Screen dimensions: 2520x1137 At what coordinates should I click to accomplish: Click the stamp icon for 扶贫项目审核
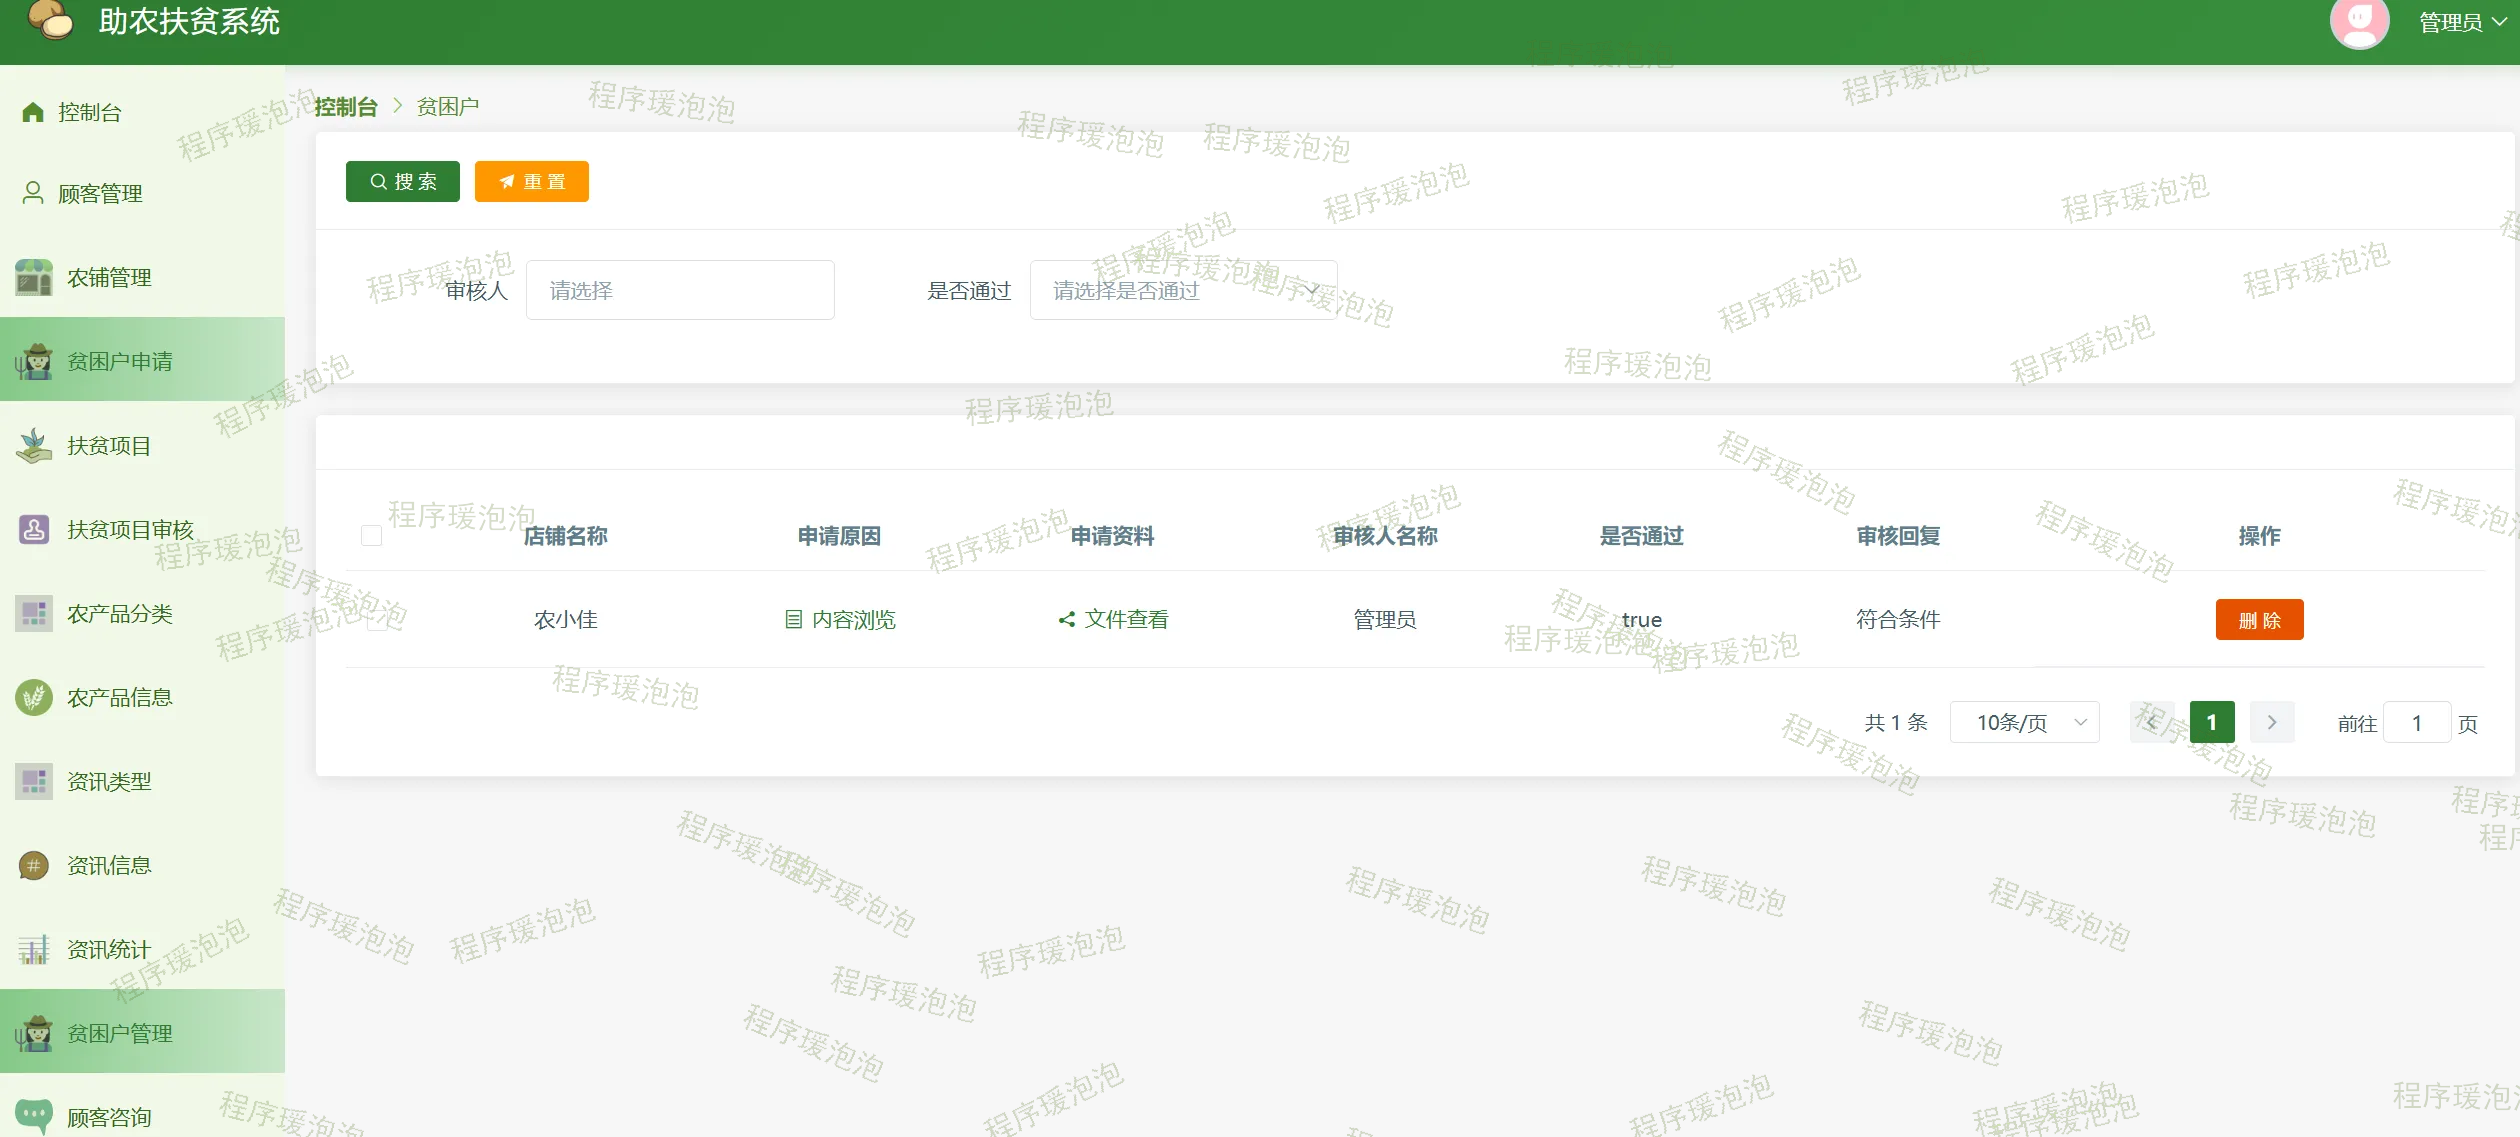(34, 529)
